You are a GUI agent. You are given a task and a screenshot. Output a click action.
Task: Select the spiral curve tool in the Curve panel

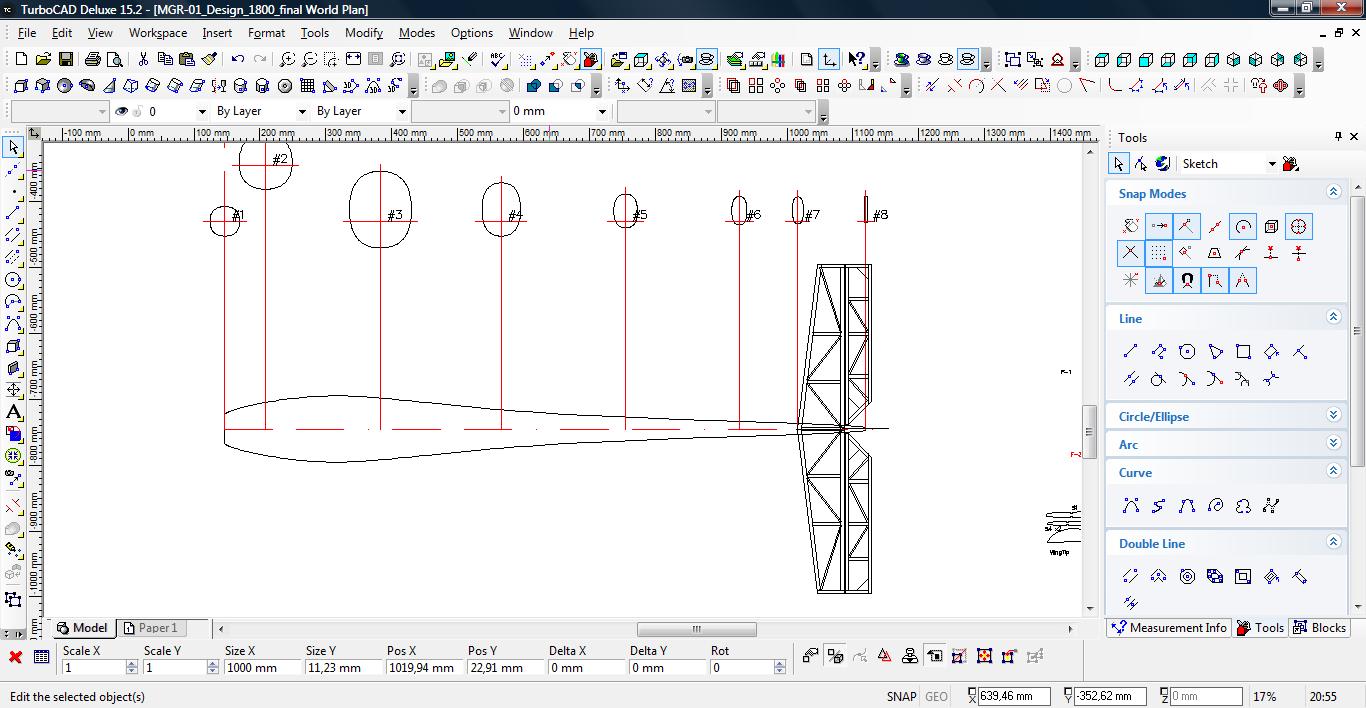coord(1215,506)
